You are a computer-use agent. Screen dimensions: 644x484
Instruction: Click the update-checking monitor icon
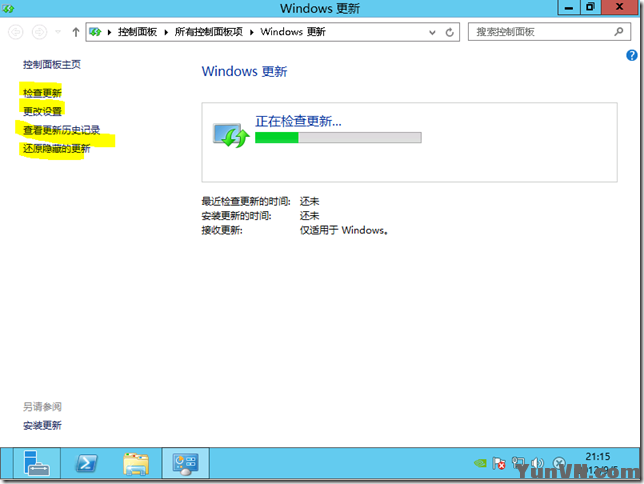231,135
